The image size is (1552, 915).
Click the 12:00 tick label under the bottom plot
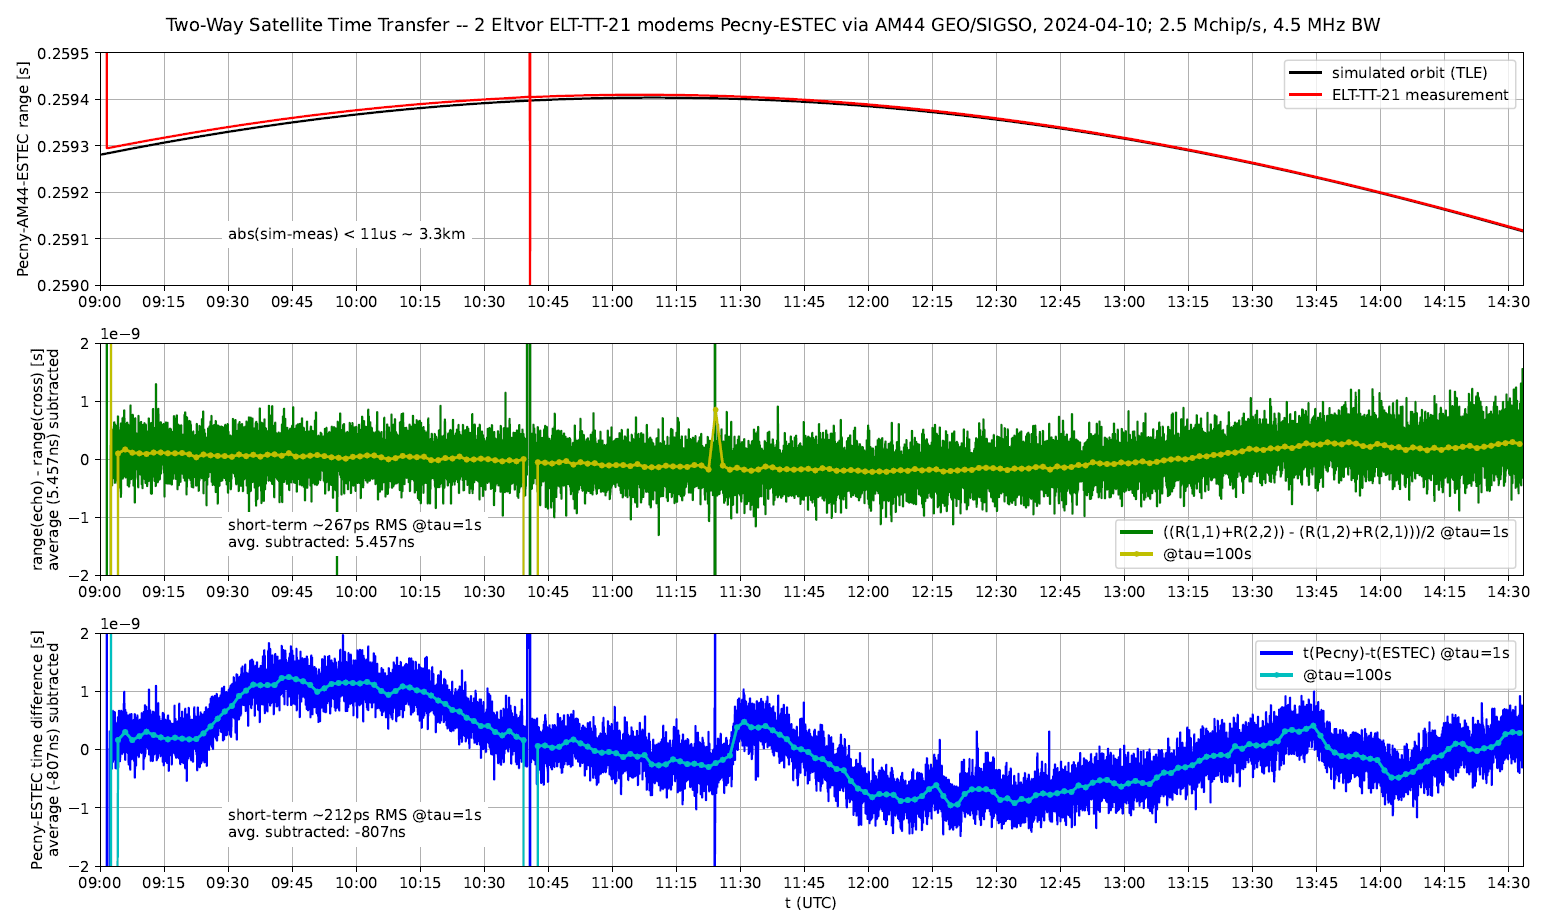point(867,883)
